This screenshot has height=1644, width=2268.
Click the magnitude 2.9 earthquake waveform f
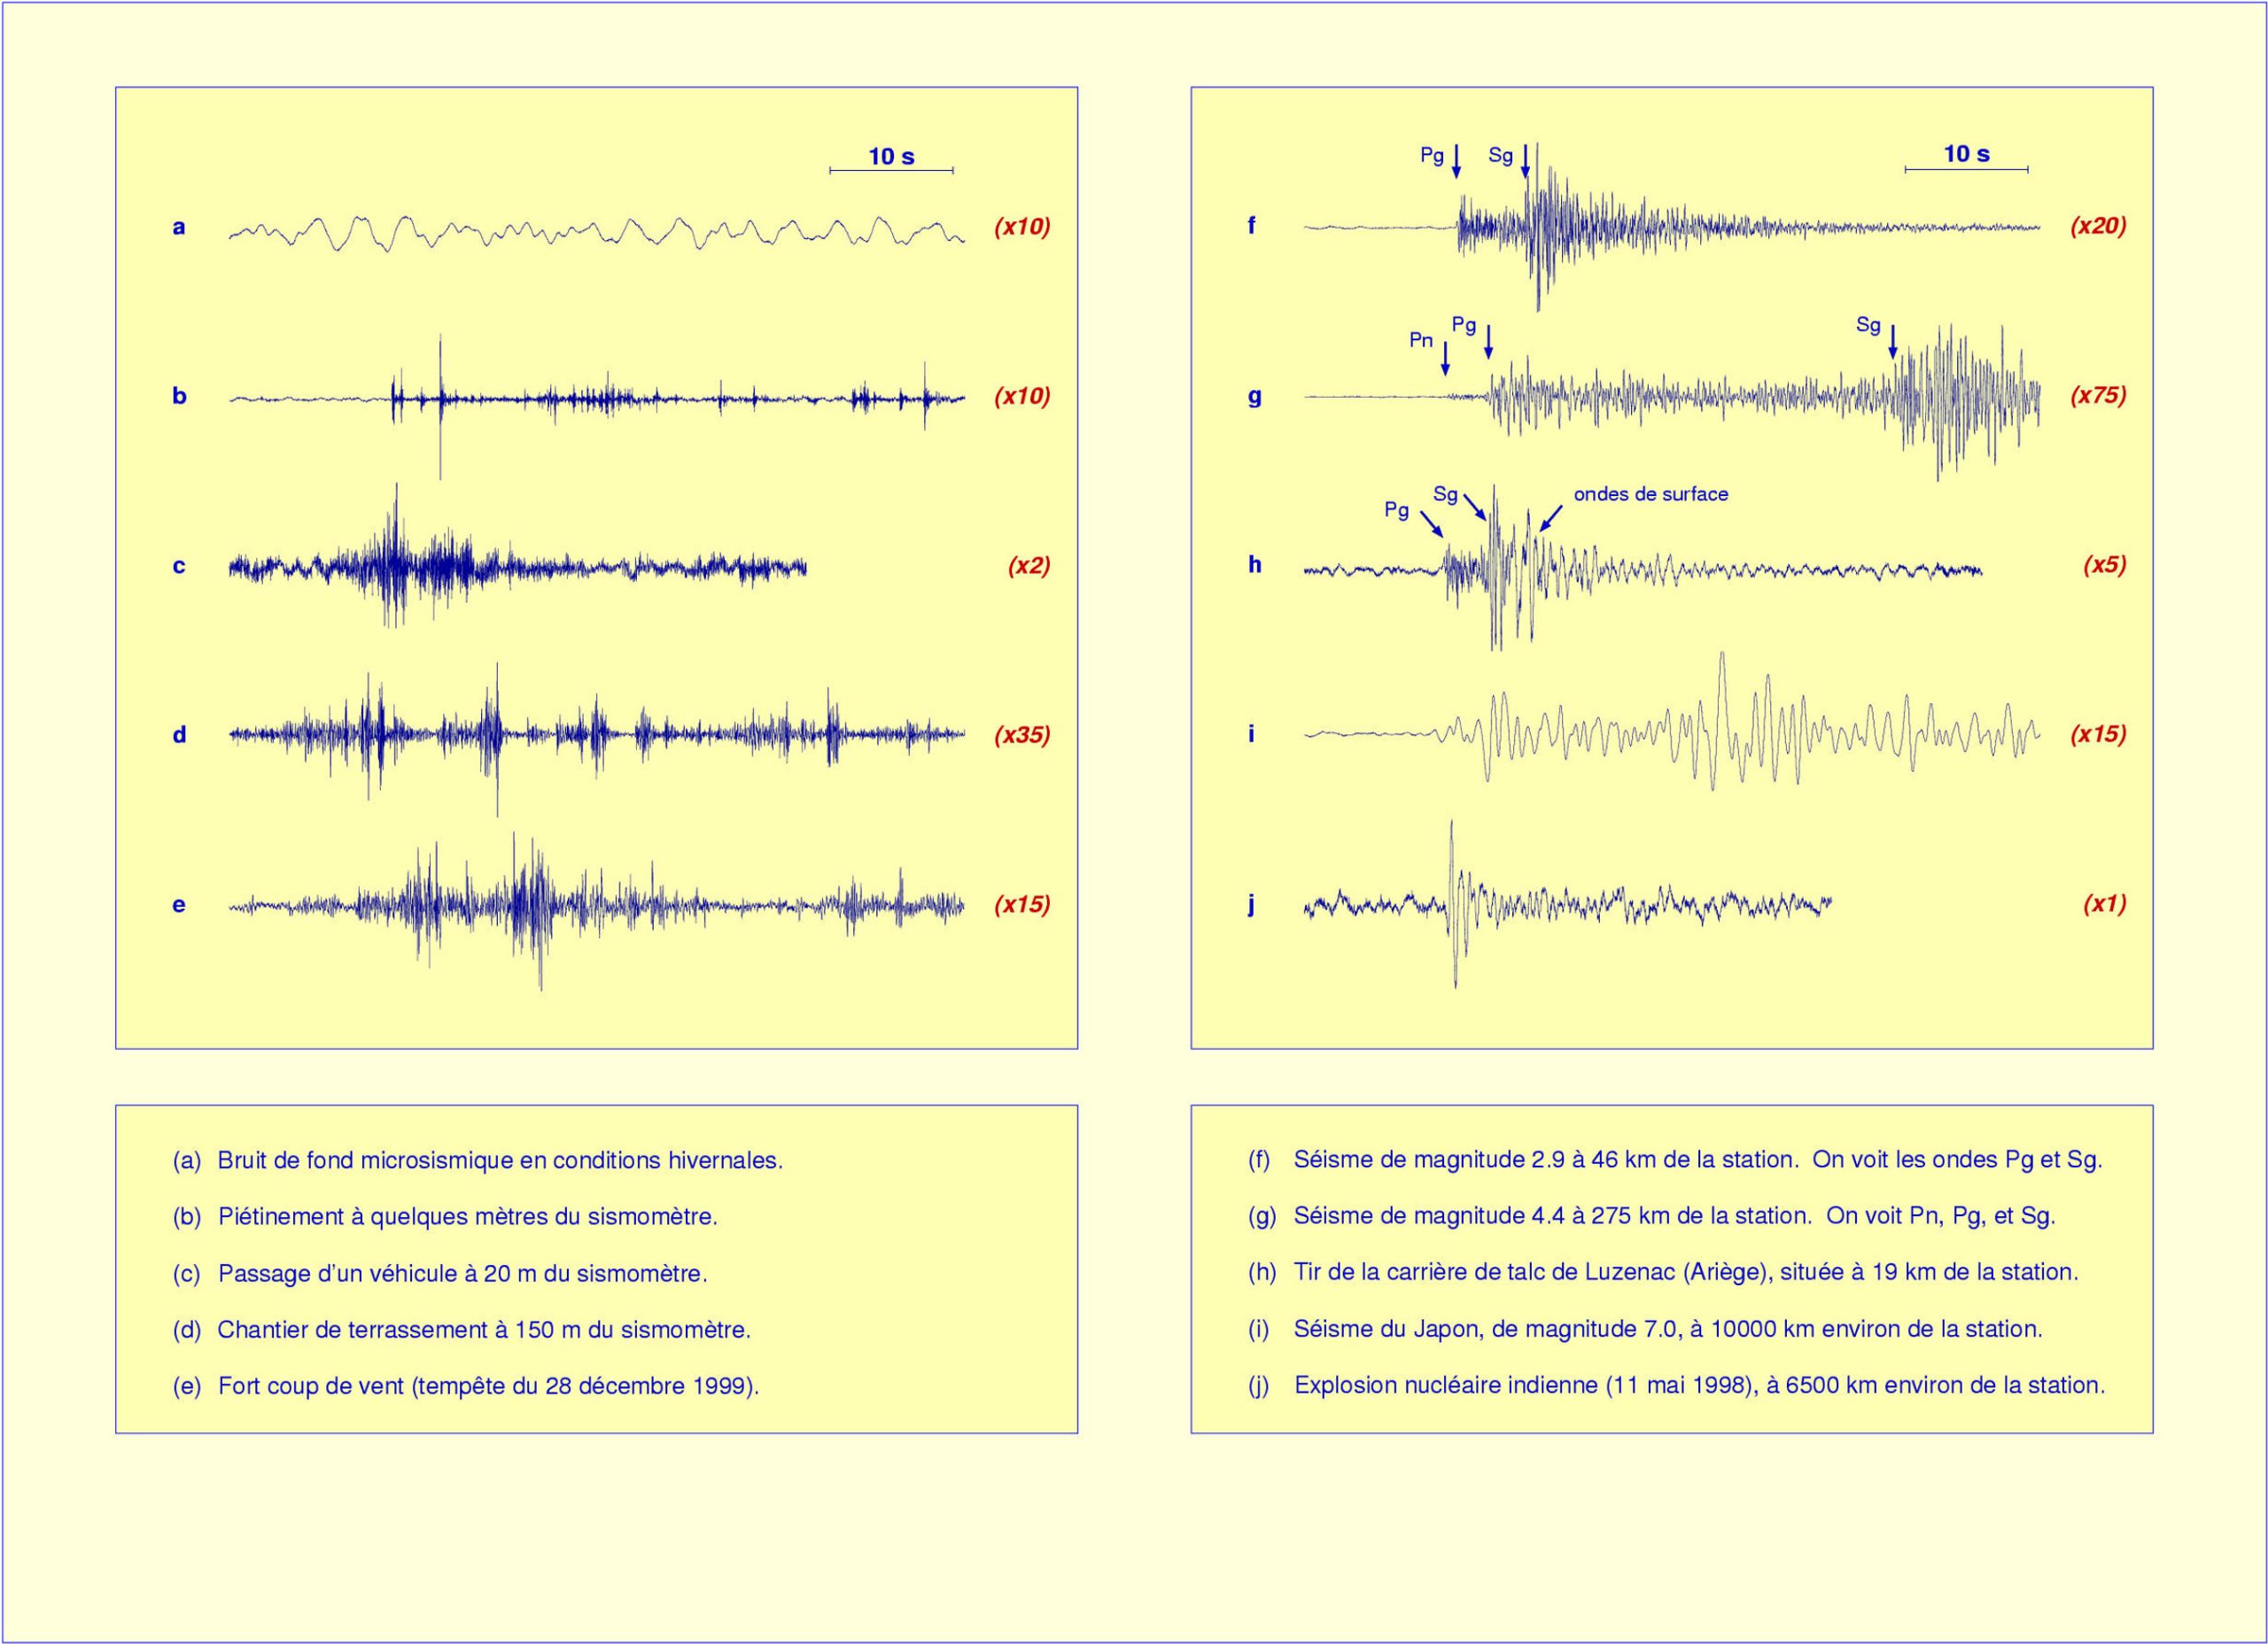click(x=1671, y=228)
